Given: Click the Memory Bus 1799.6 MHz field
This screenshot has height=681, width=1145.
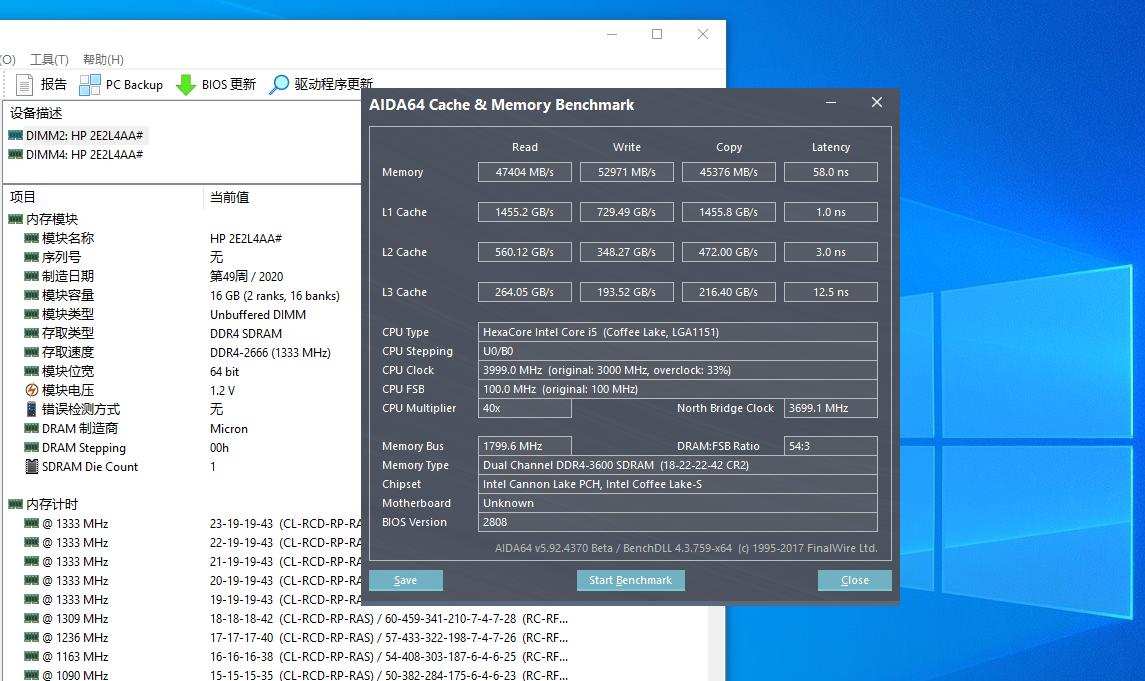Looking at the screenshot, I should (x=524, y=446).
